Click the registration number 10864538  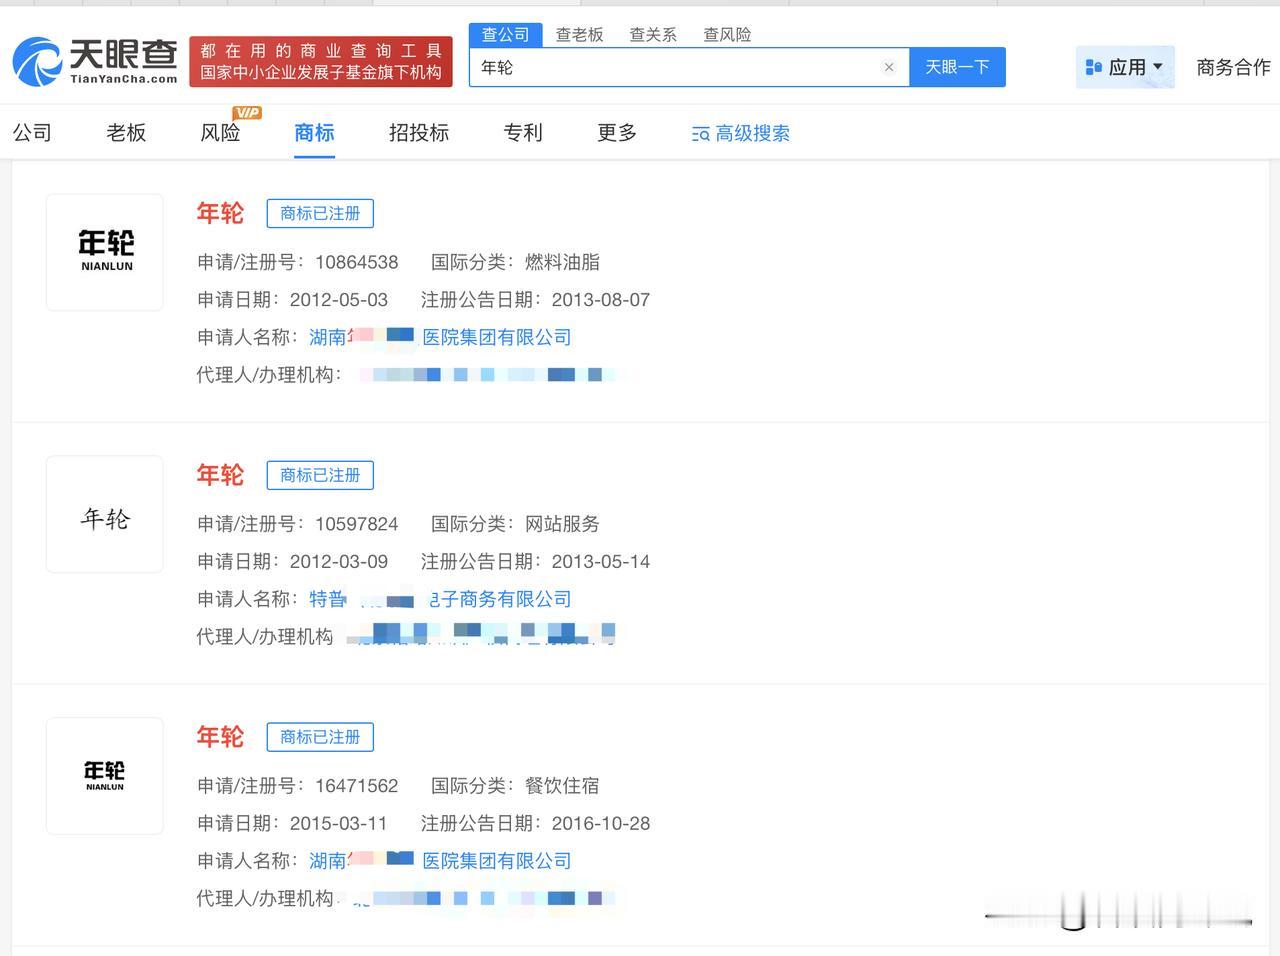[357, 262]
